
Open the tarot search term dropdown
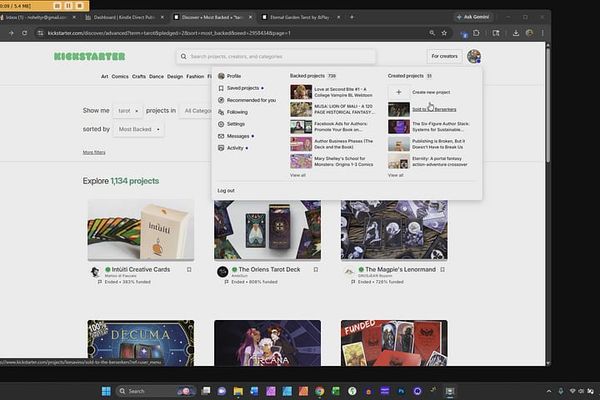pos(128,111)
